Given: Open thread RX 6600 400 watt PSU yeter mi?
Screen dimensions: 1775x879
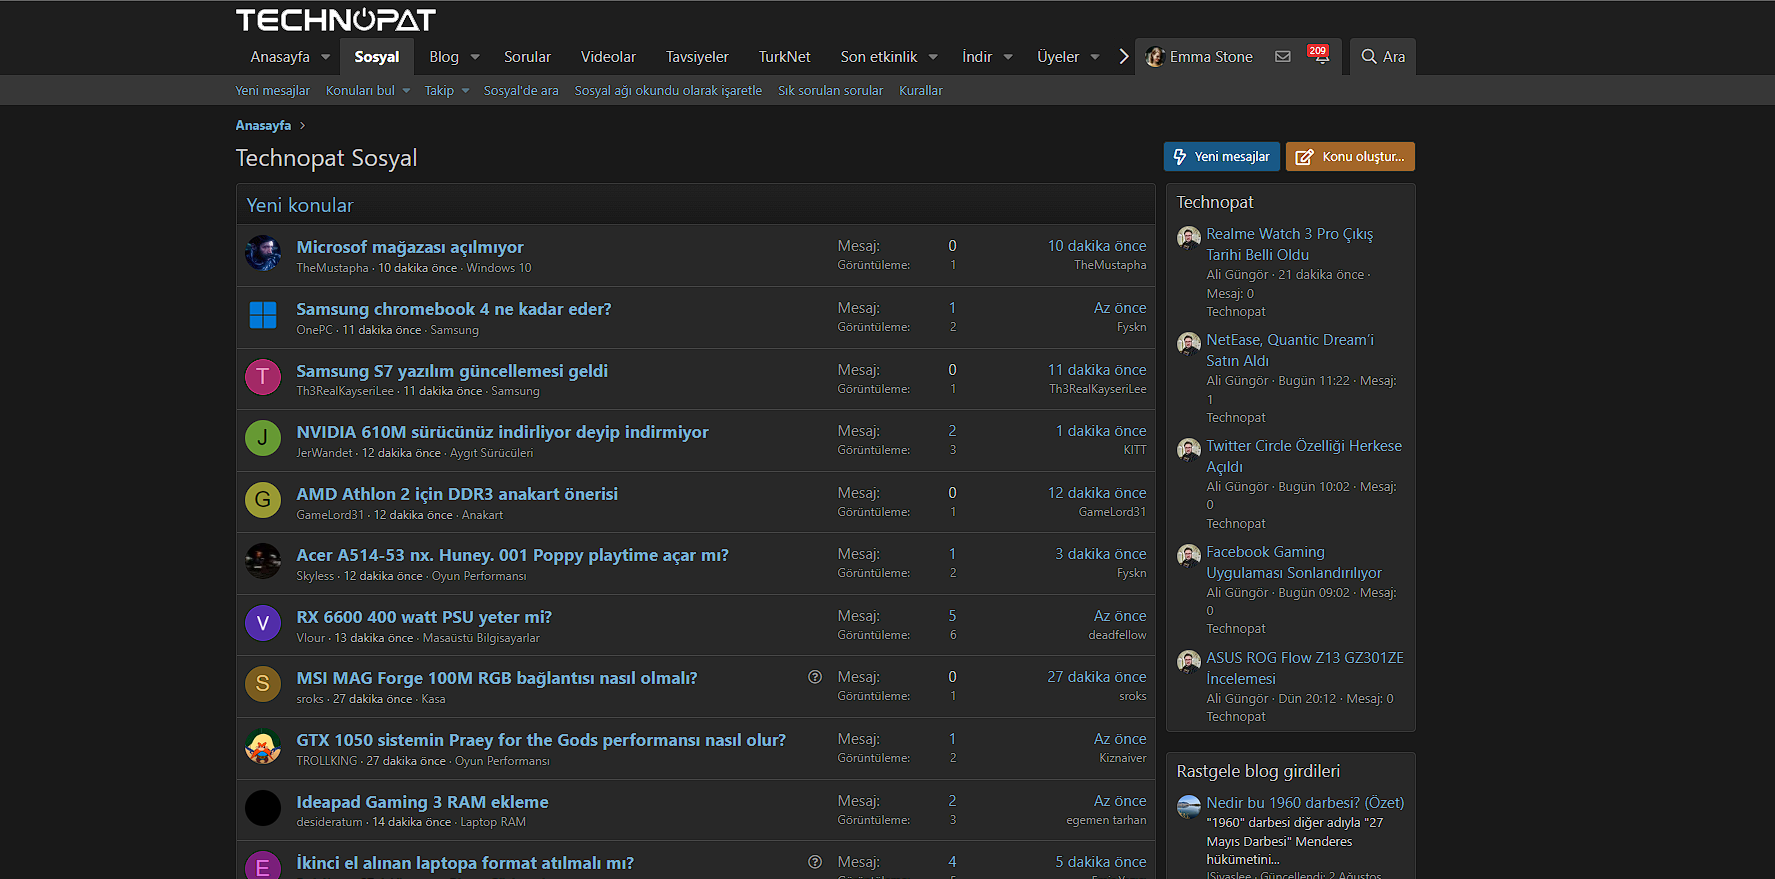Looking at the screenshot, I should click(424, 617).
